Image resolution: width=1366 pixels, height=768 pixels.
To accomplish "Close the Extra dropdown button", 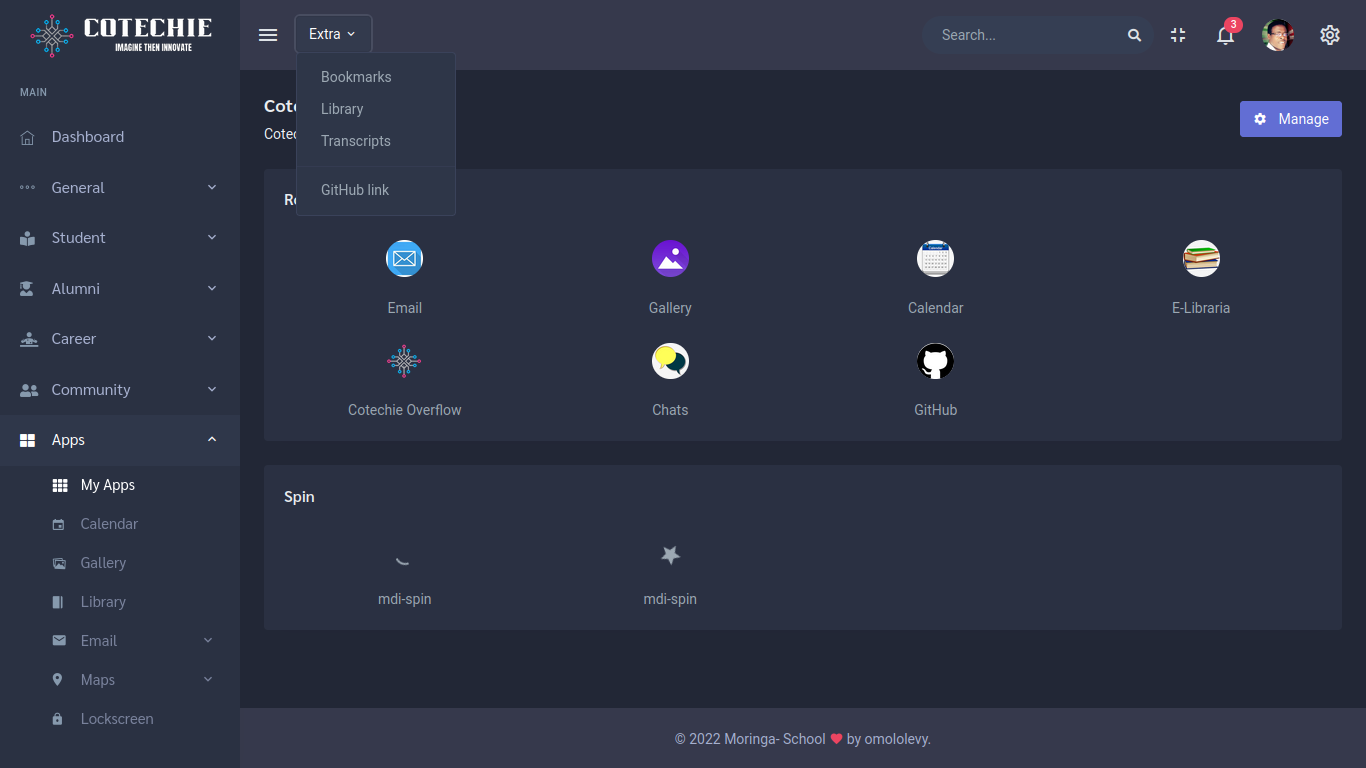I will (333, 34).
